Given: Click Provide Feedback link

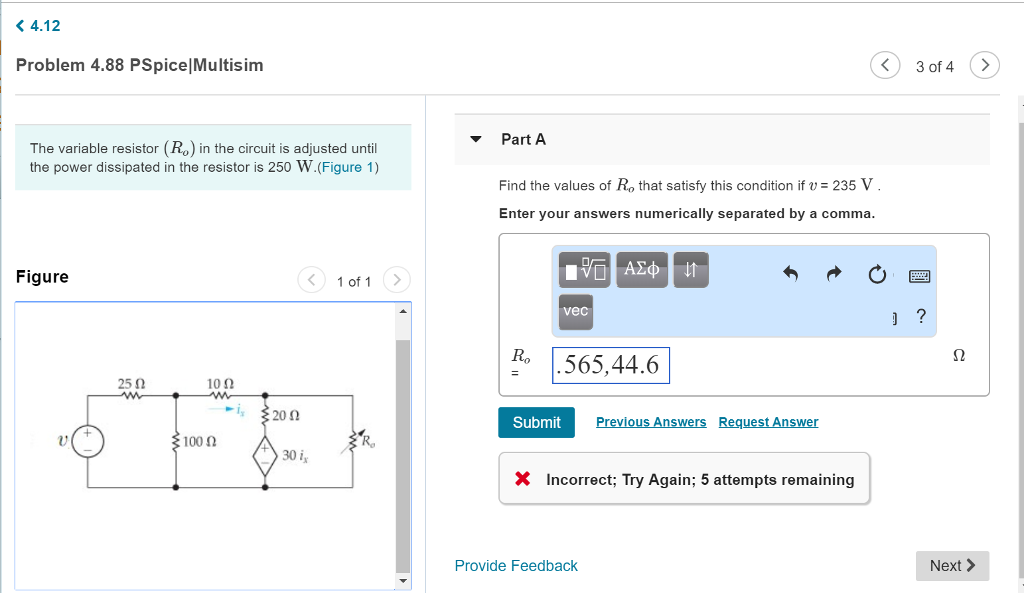Looking at the screenshot, I should click(516, 566).
